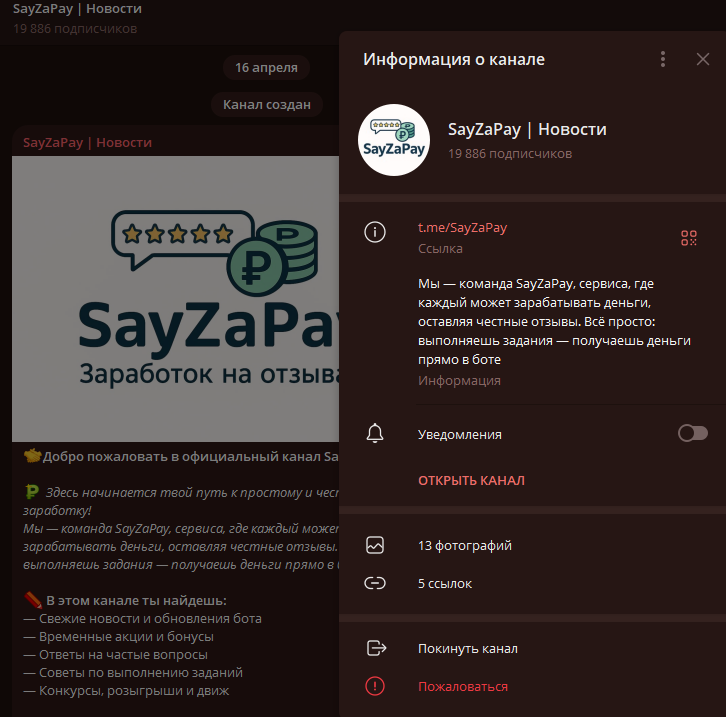Click the line Временные акции и бонусы

tap(118, 636)
